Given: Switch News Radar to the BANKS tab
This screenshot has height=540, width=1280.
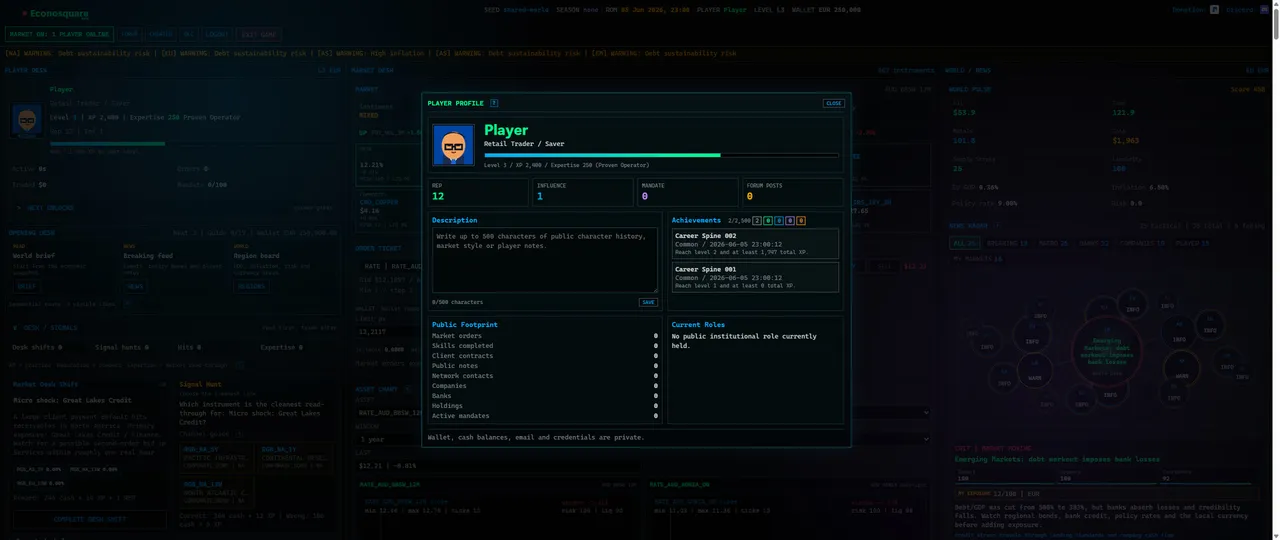Looking at the screenshot, I should pos(1094,243).
